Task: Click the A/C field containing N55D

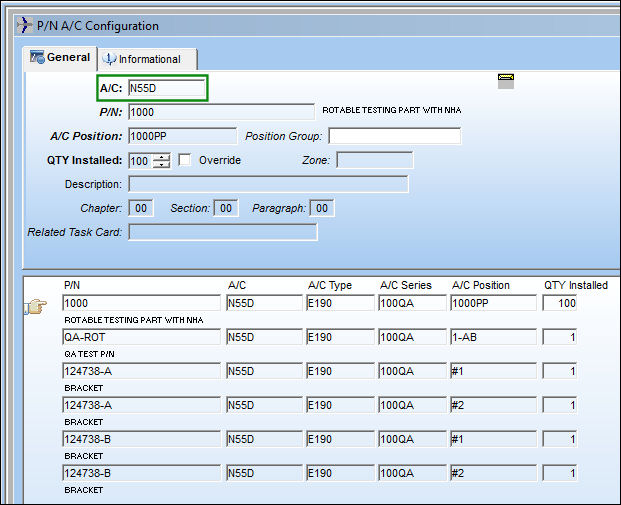Action: click(x=167, y=88)
